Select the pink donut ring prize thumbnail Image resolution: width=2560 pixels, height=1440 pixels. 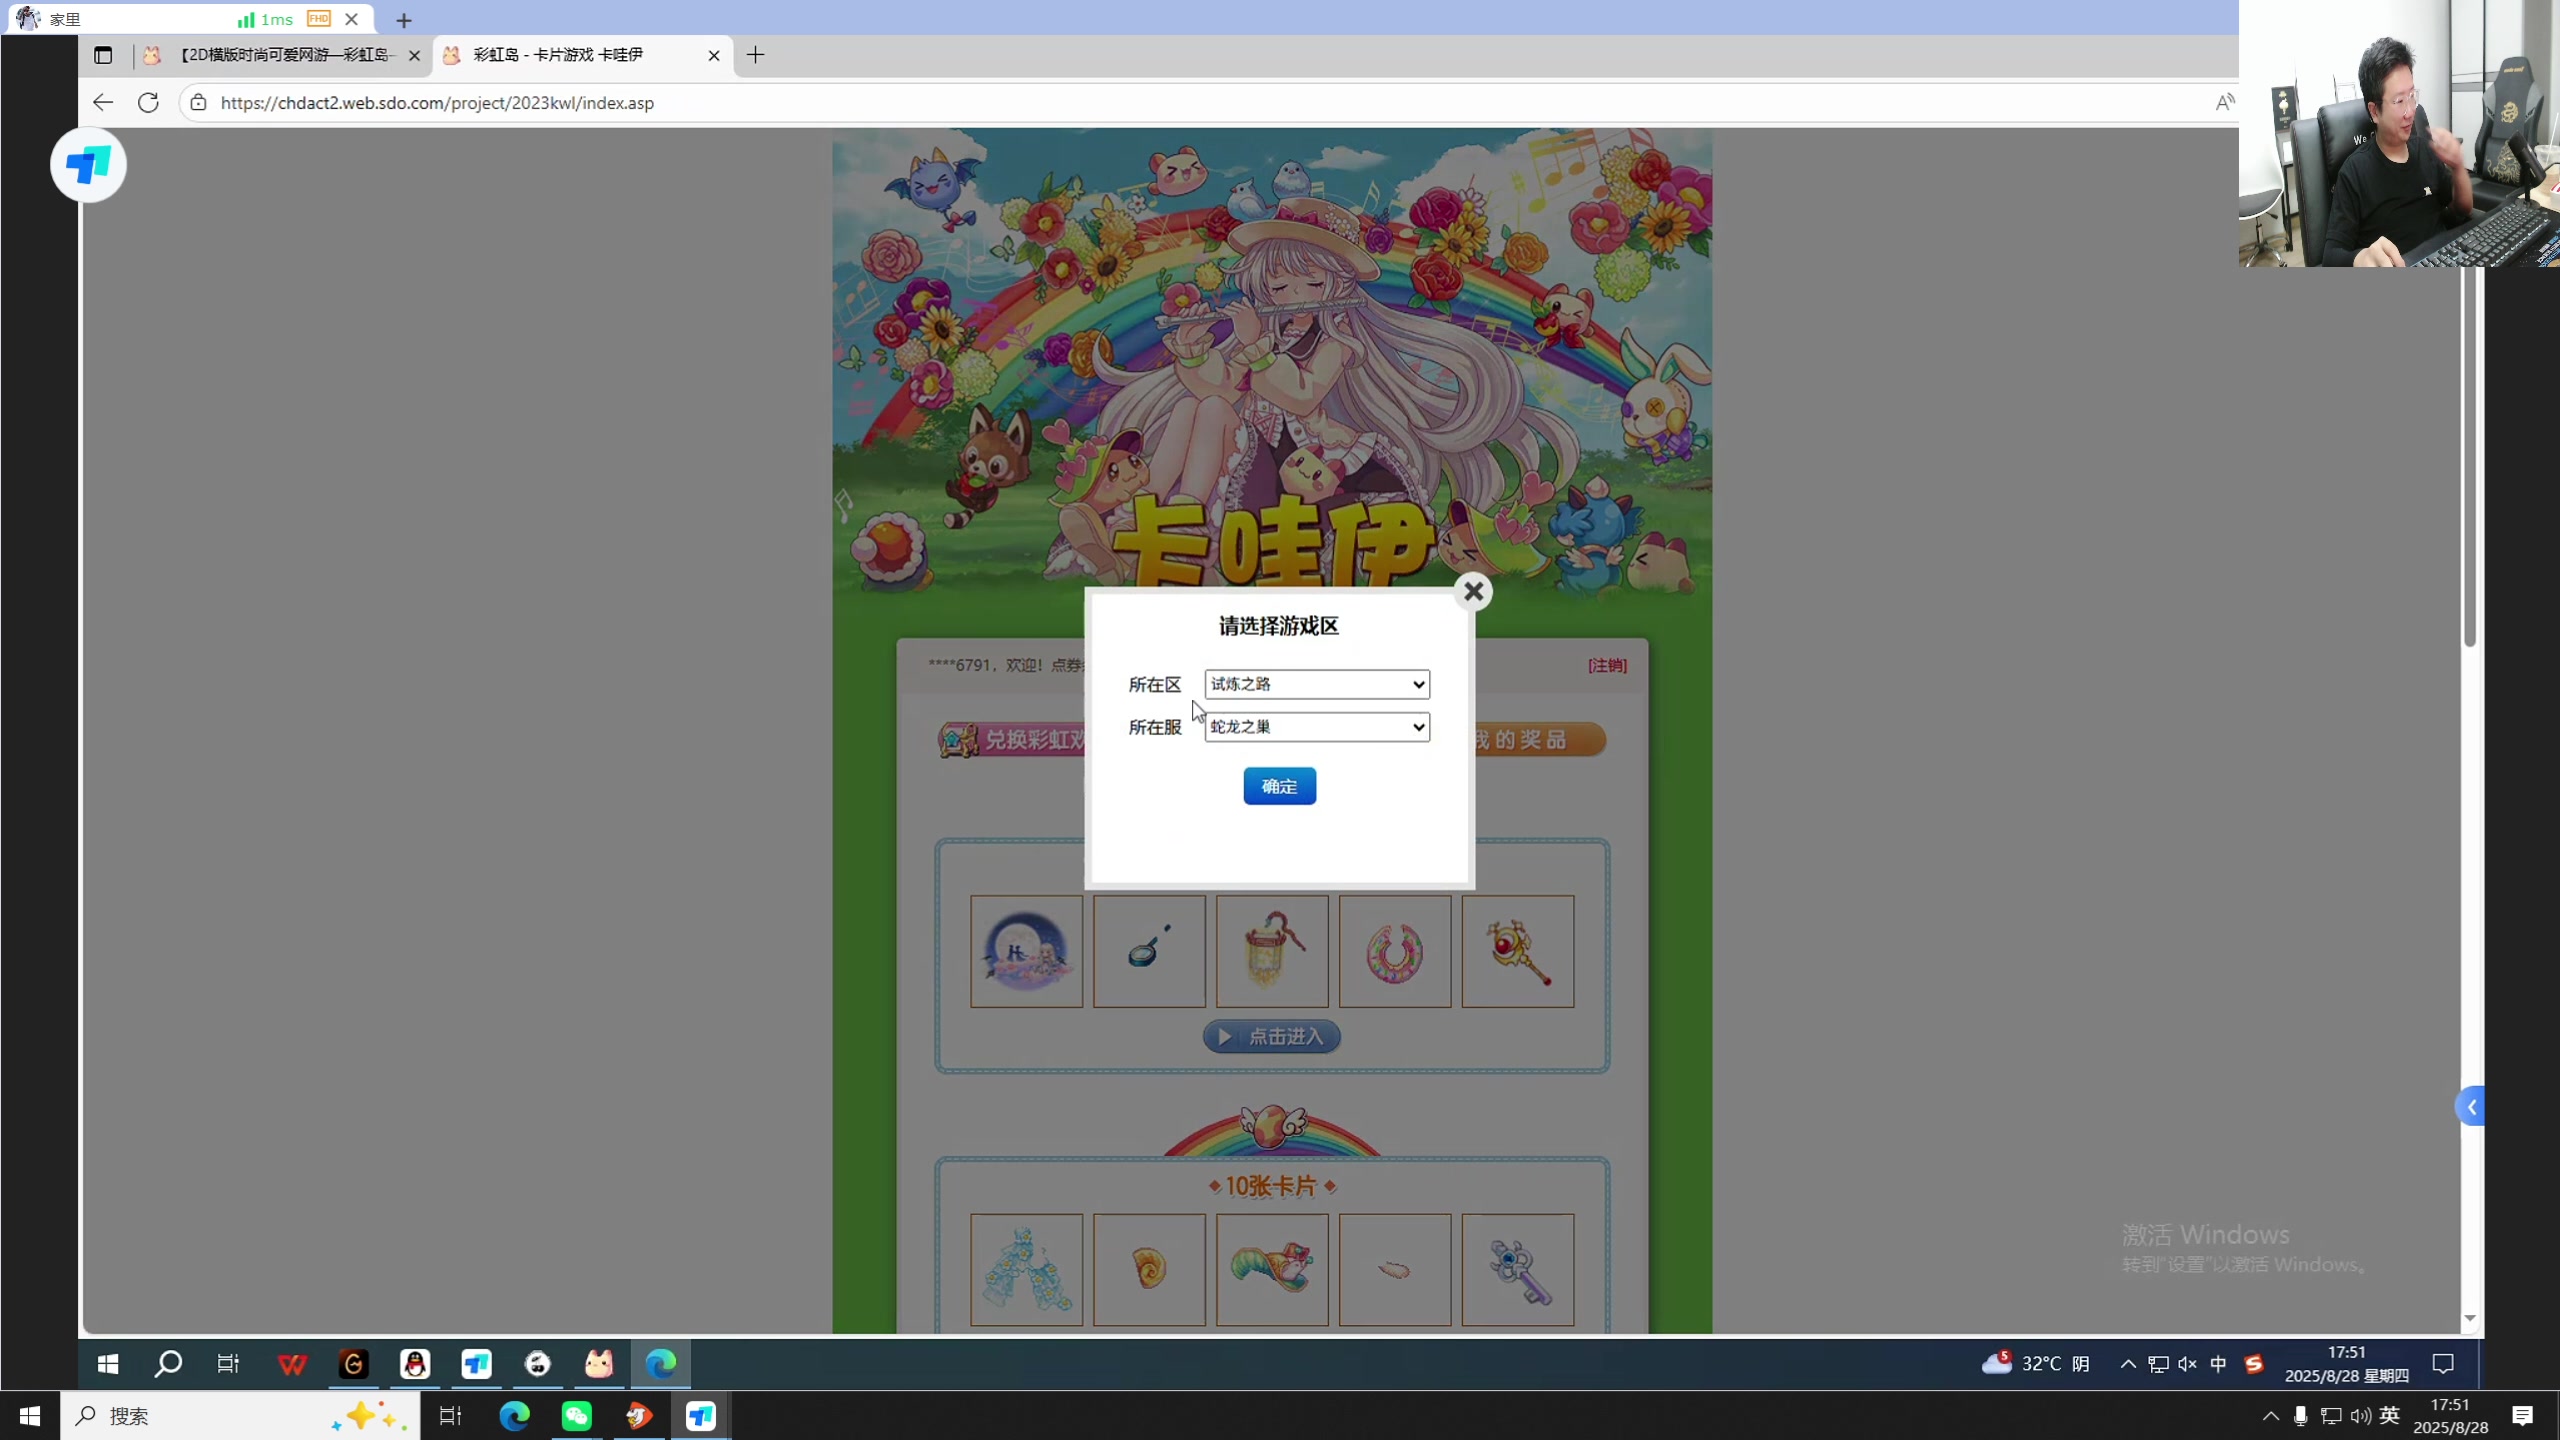pos(1395,951)
